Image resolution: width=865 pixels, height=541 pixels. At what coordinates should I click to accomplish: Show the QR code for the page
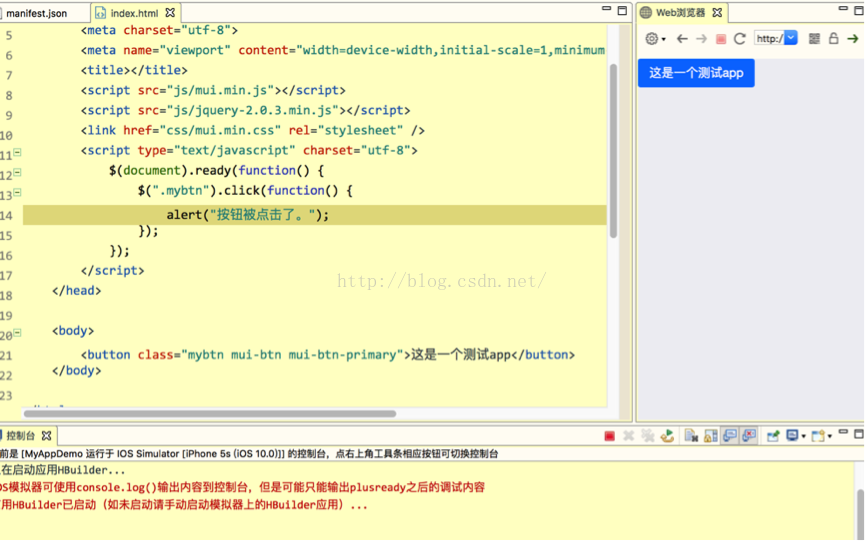(x=814, y=38)
